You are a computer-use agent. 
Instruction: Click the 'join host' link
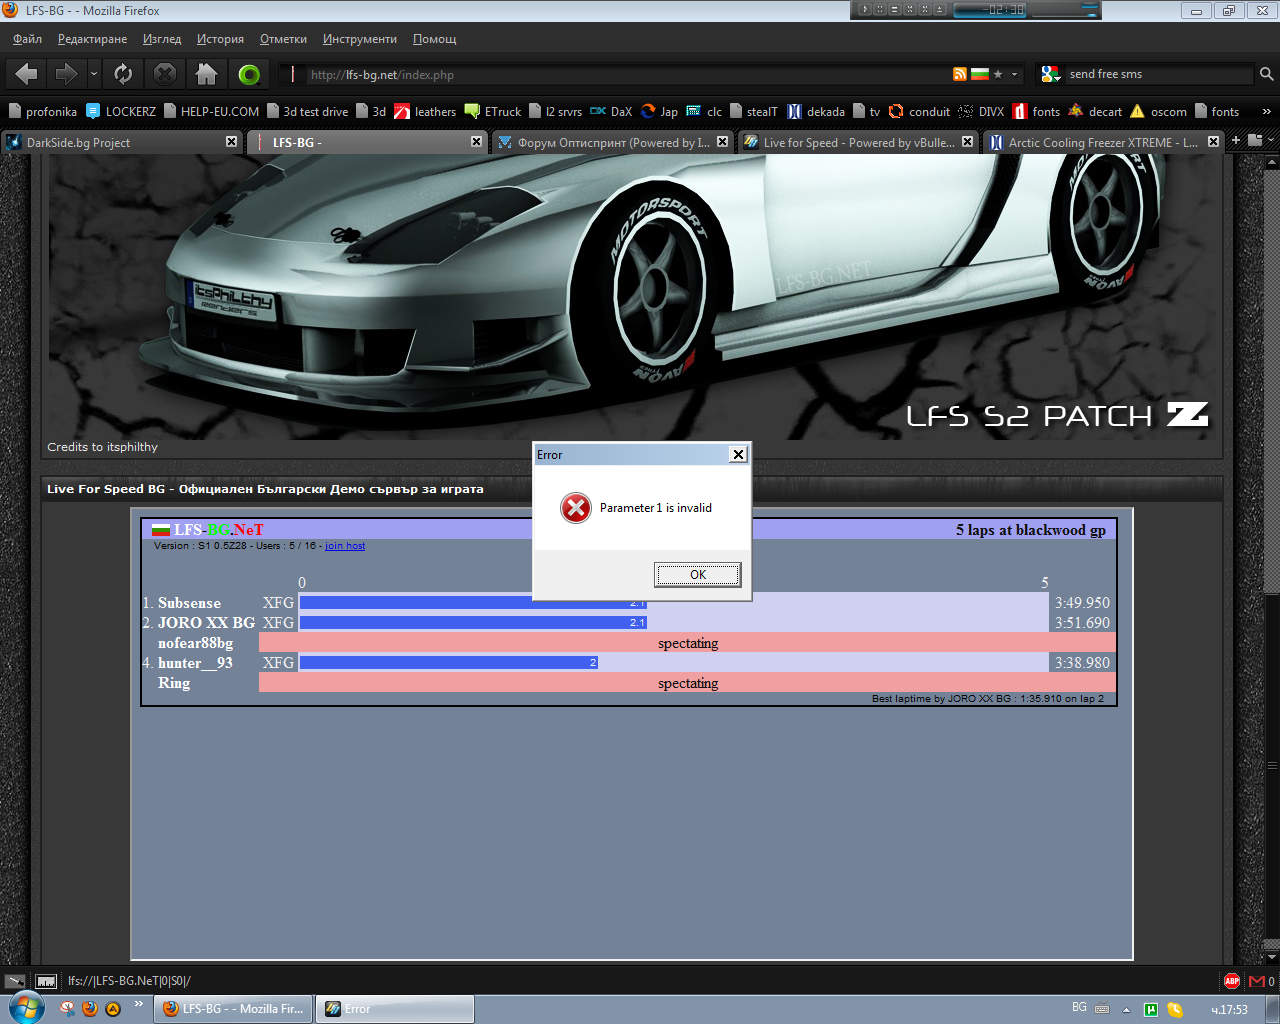pyautogui.click(x=345, y=546)
